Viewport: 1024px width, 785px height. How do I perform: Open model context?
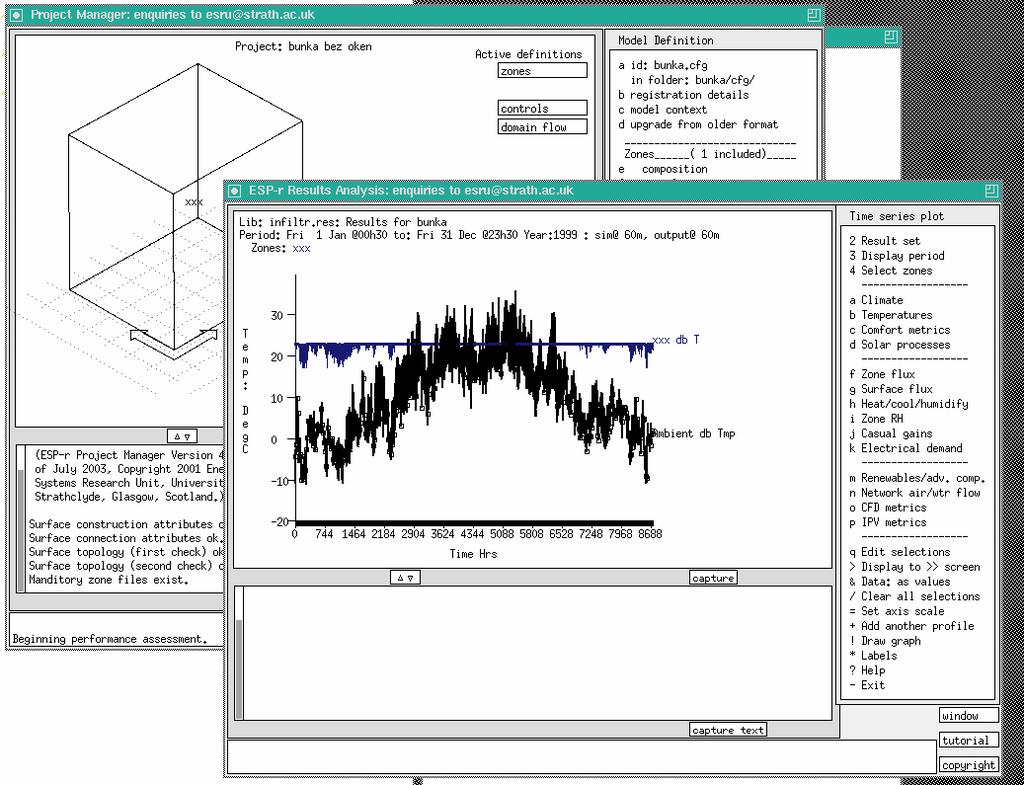[662, 110]
